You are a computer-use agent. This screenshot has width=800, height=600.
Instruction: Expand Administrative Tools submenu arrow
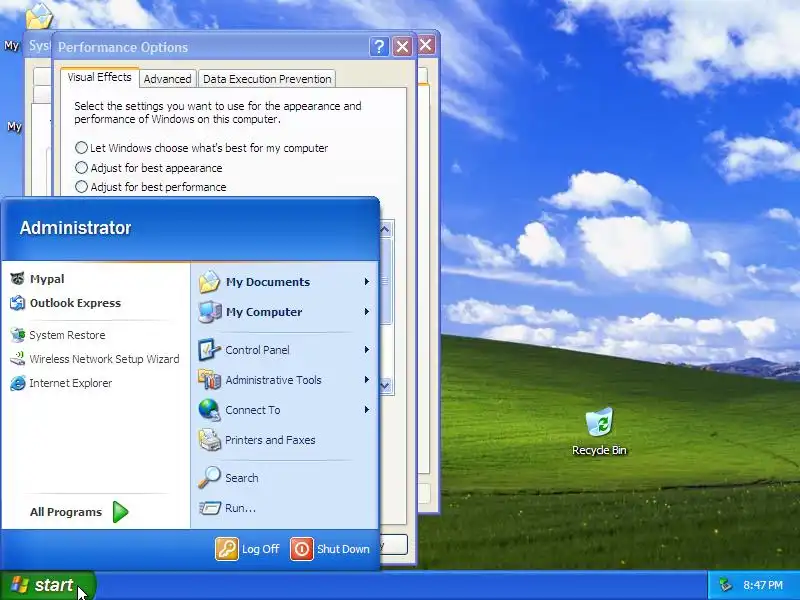[x=366, y=380]
